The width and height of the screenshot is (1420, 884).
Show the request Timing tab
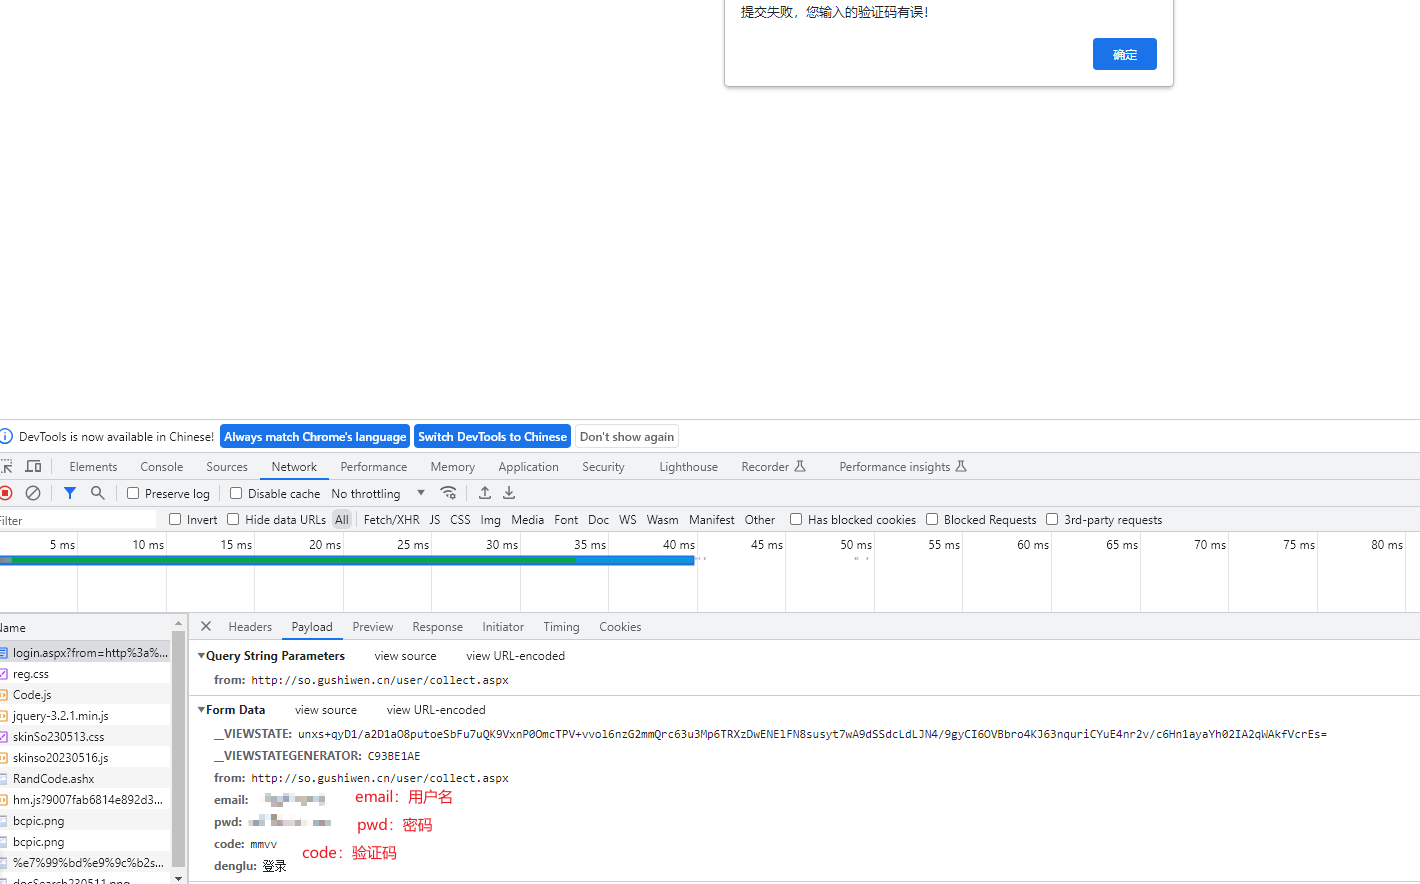coord(561,627)
